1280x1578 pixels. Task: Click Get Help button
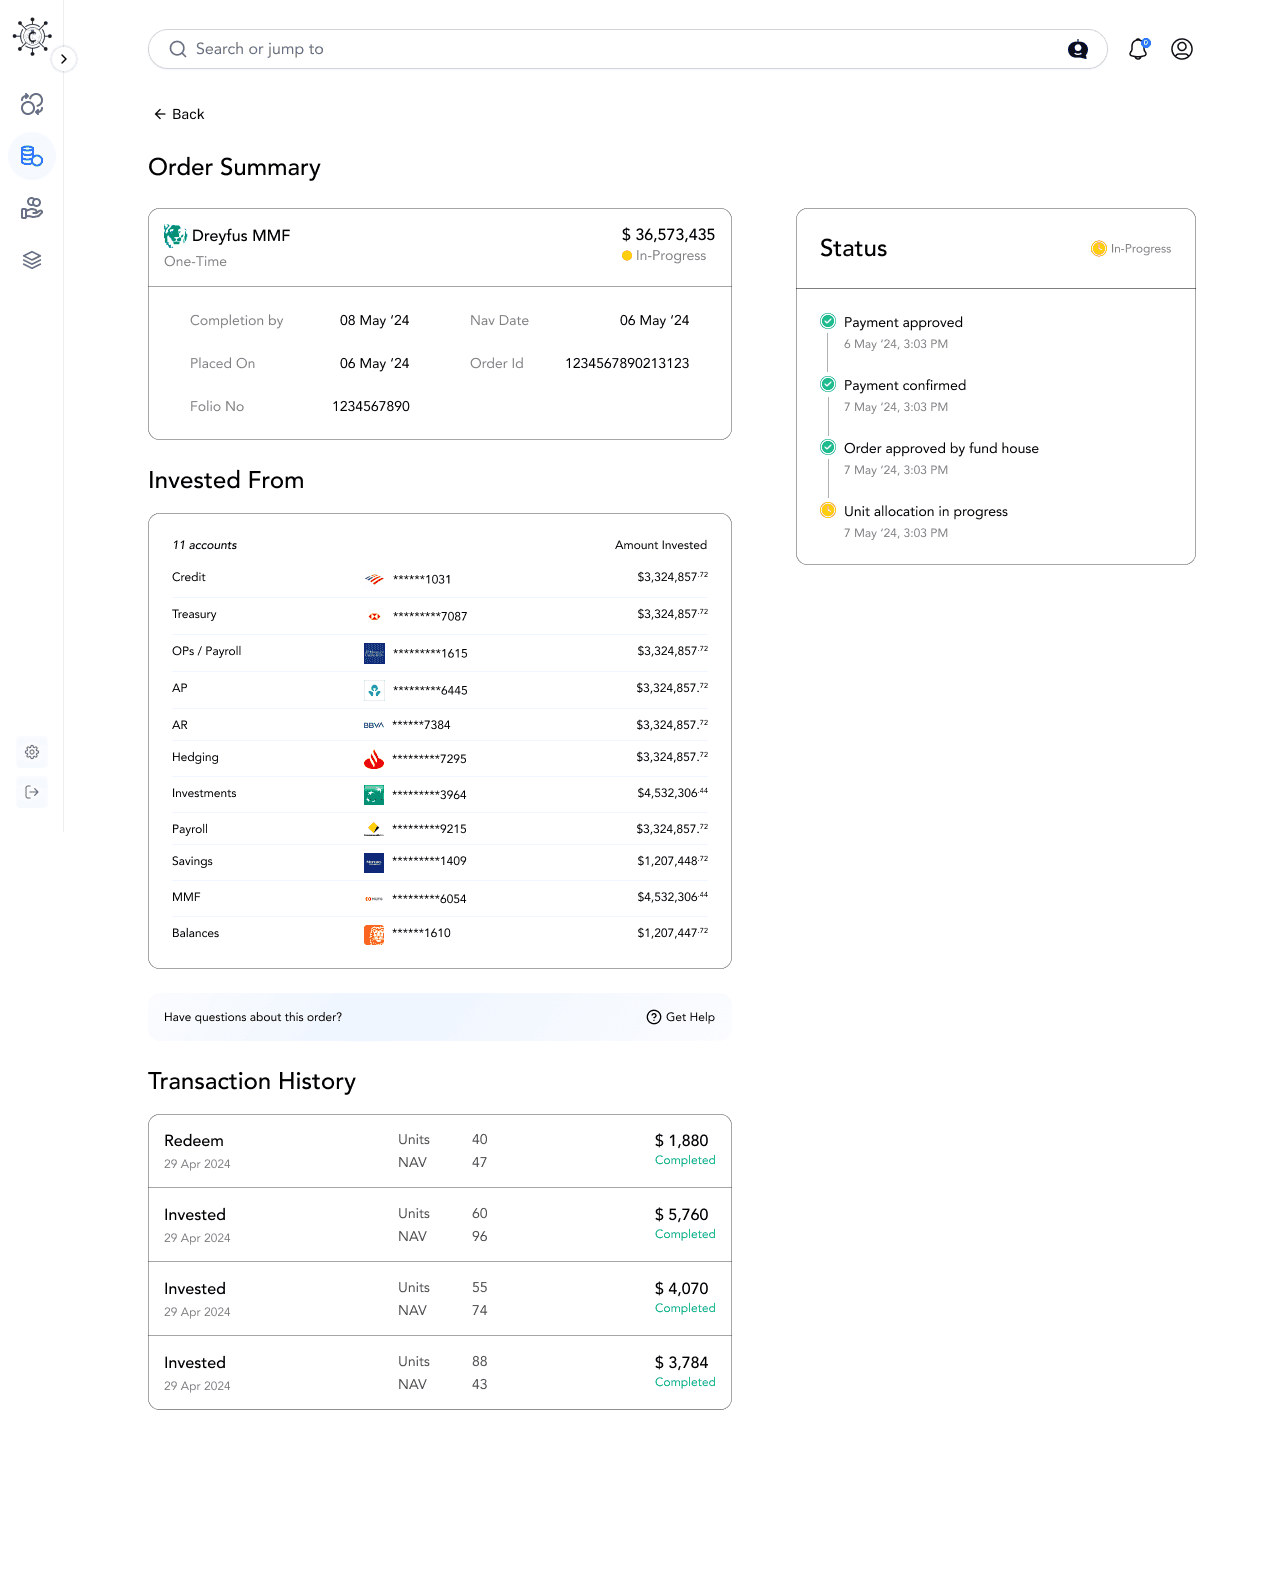coord(681,1017)
